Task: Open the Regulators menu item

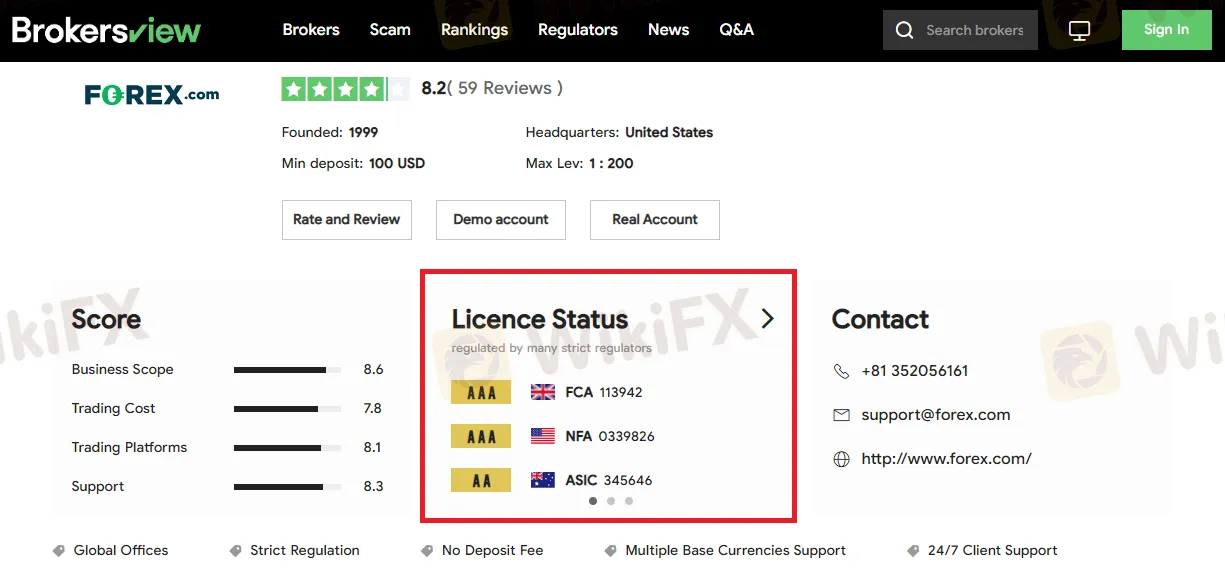Action: (578, 30)
